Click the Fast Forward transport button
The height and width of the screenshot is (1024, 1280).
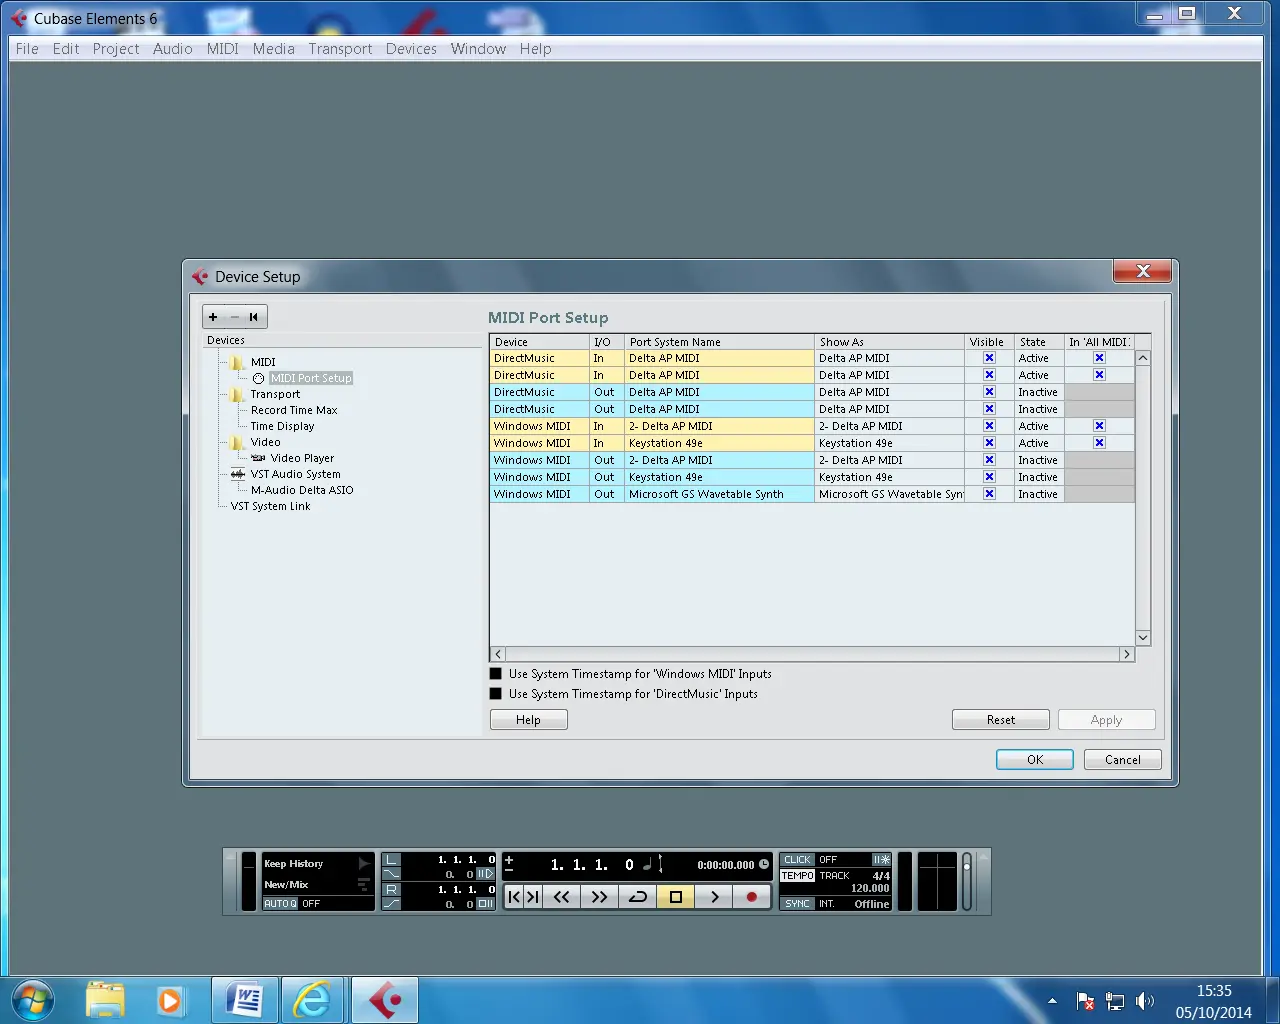[x=599, y=897]
